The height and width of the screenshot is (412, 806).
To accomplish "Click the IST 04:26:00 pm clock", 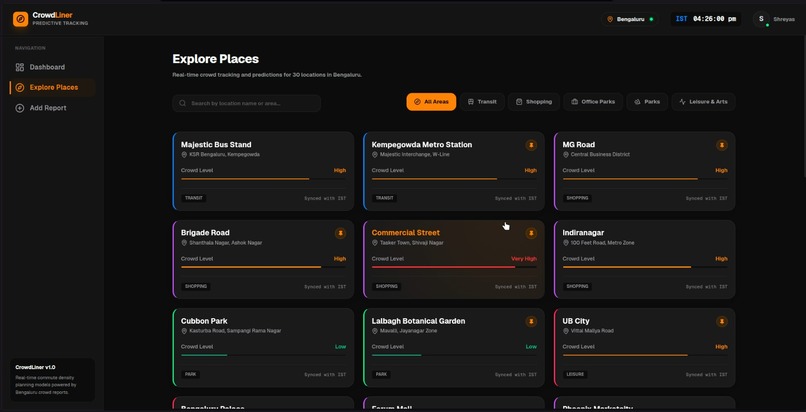I will (706, 19).
